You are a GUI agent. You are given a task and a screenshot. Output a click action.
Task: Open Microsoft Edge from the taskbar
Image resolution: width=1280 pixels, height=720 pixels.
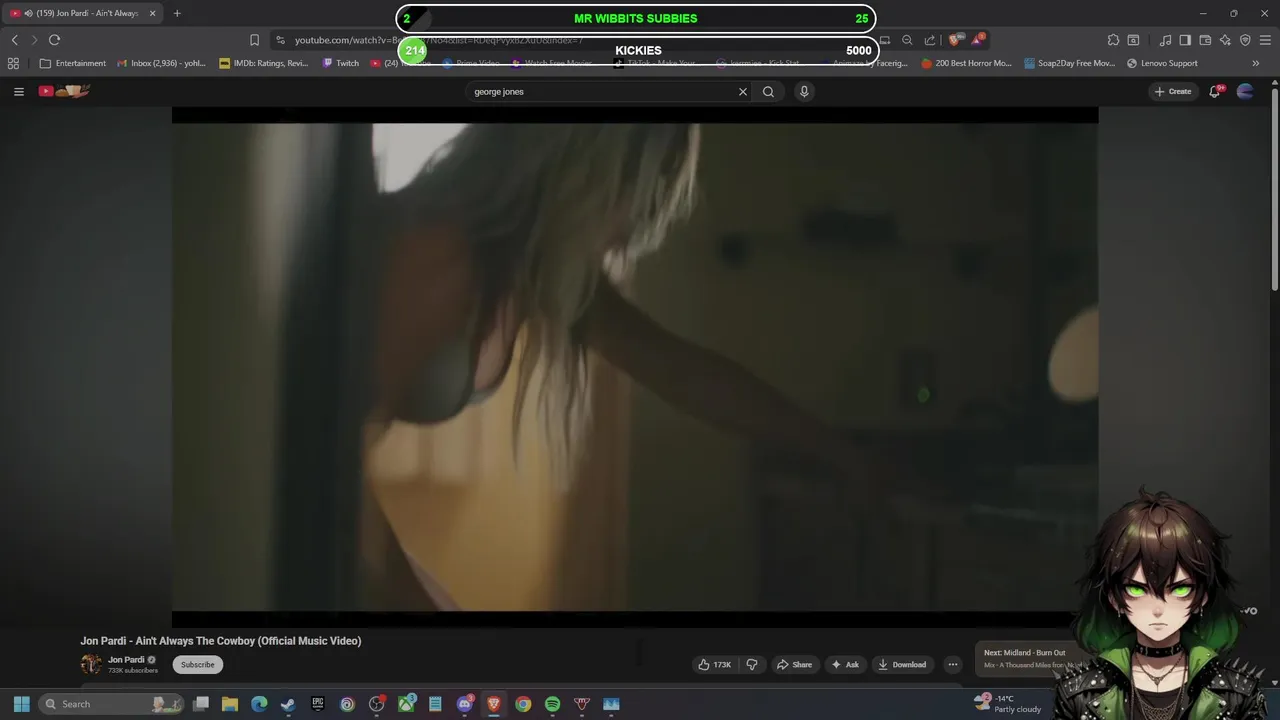(259, 704)
